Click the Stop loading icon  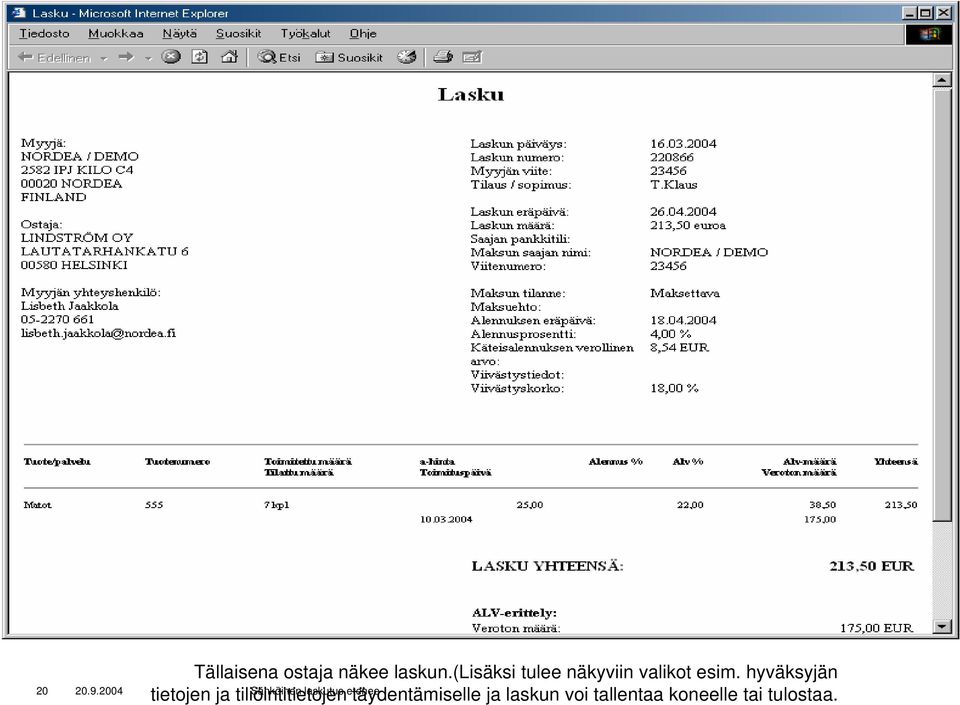pyautogui.click(x=171, y=57)
